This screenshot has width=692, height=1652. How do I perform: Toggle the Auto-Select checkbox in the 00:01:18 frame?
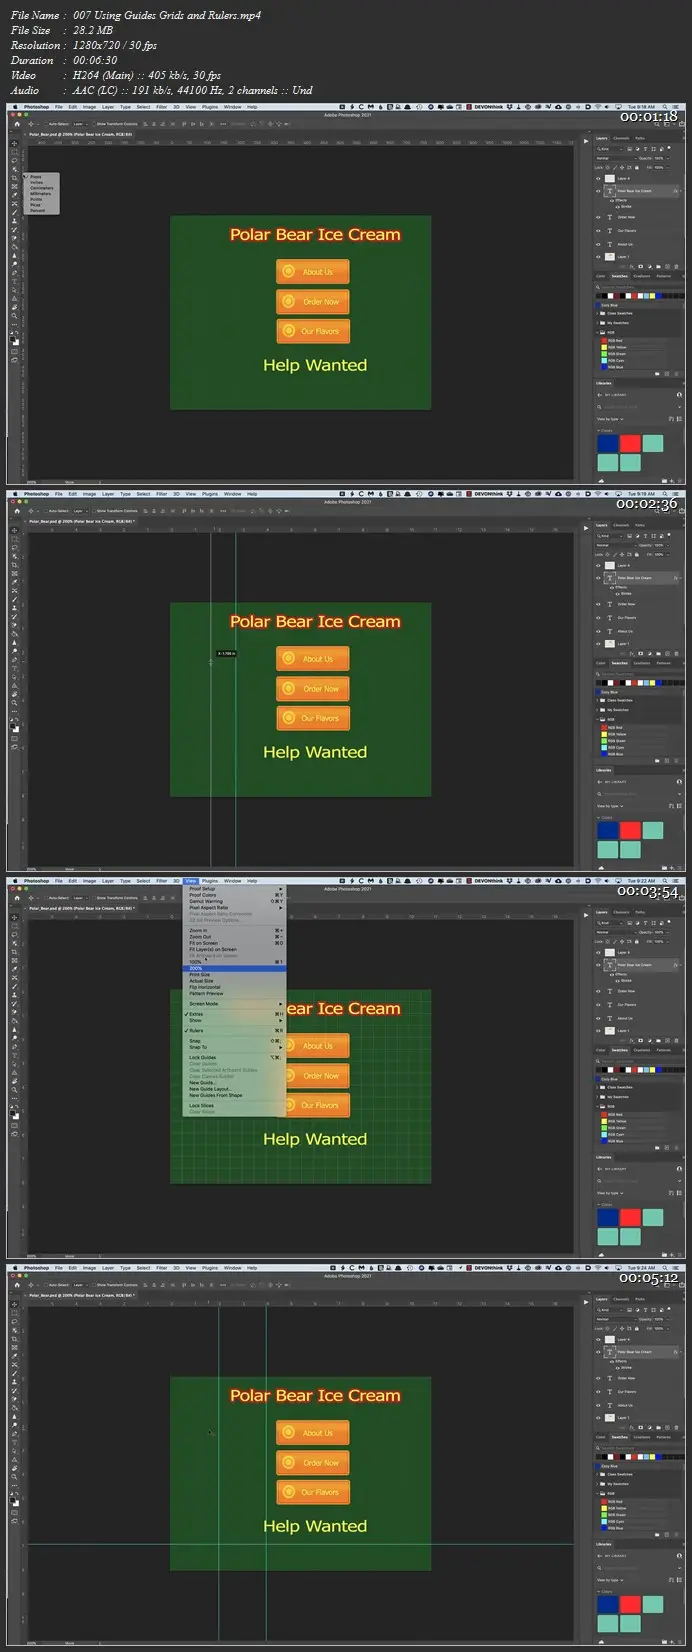[46, 124]
